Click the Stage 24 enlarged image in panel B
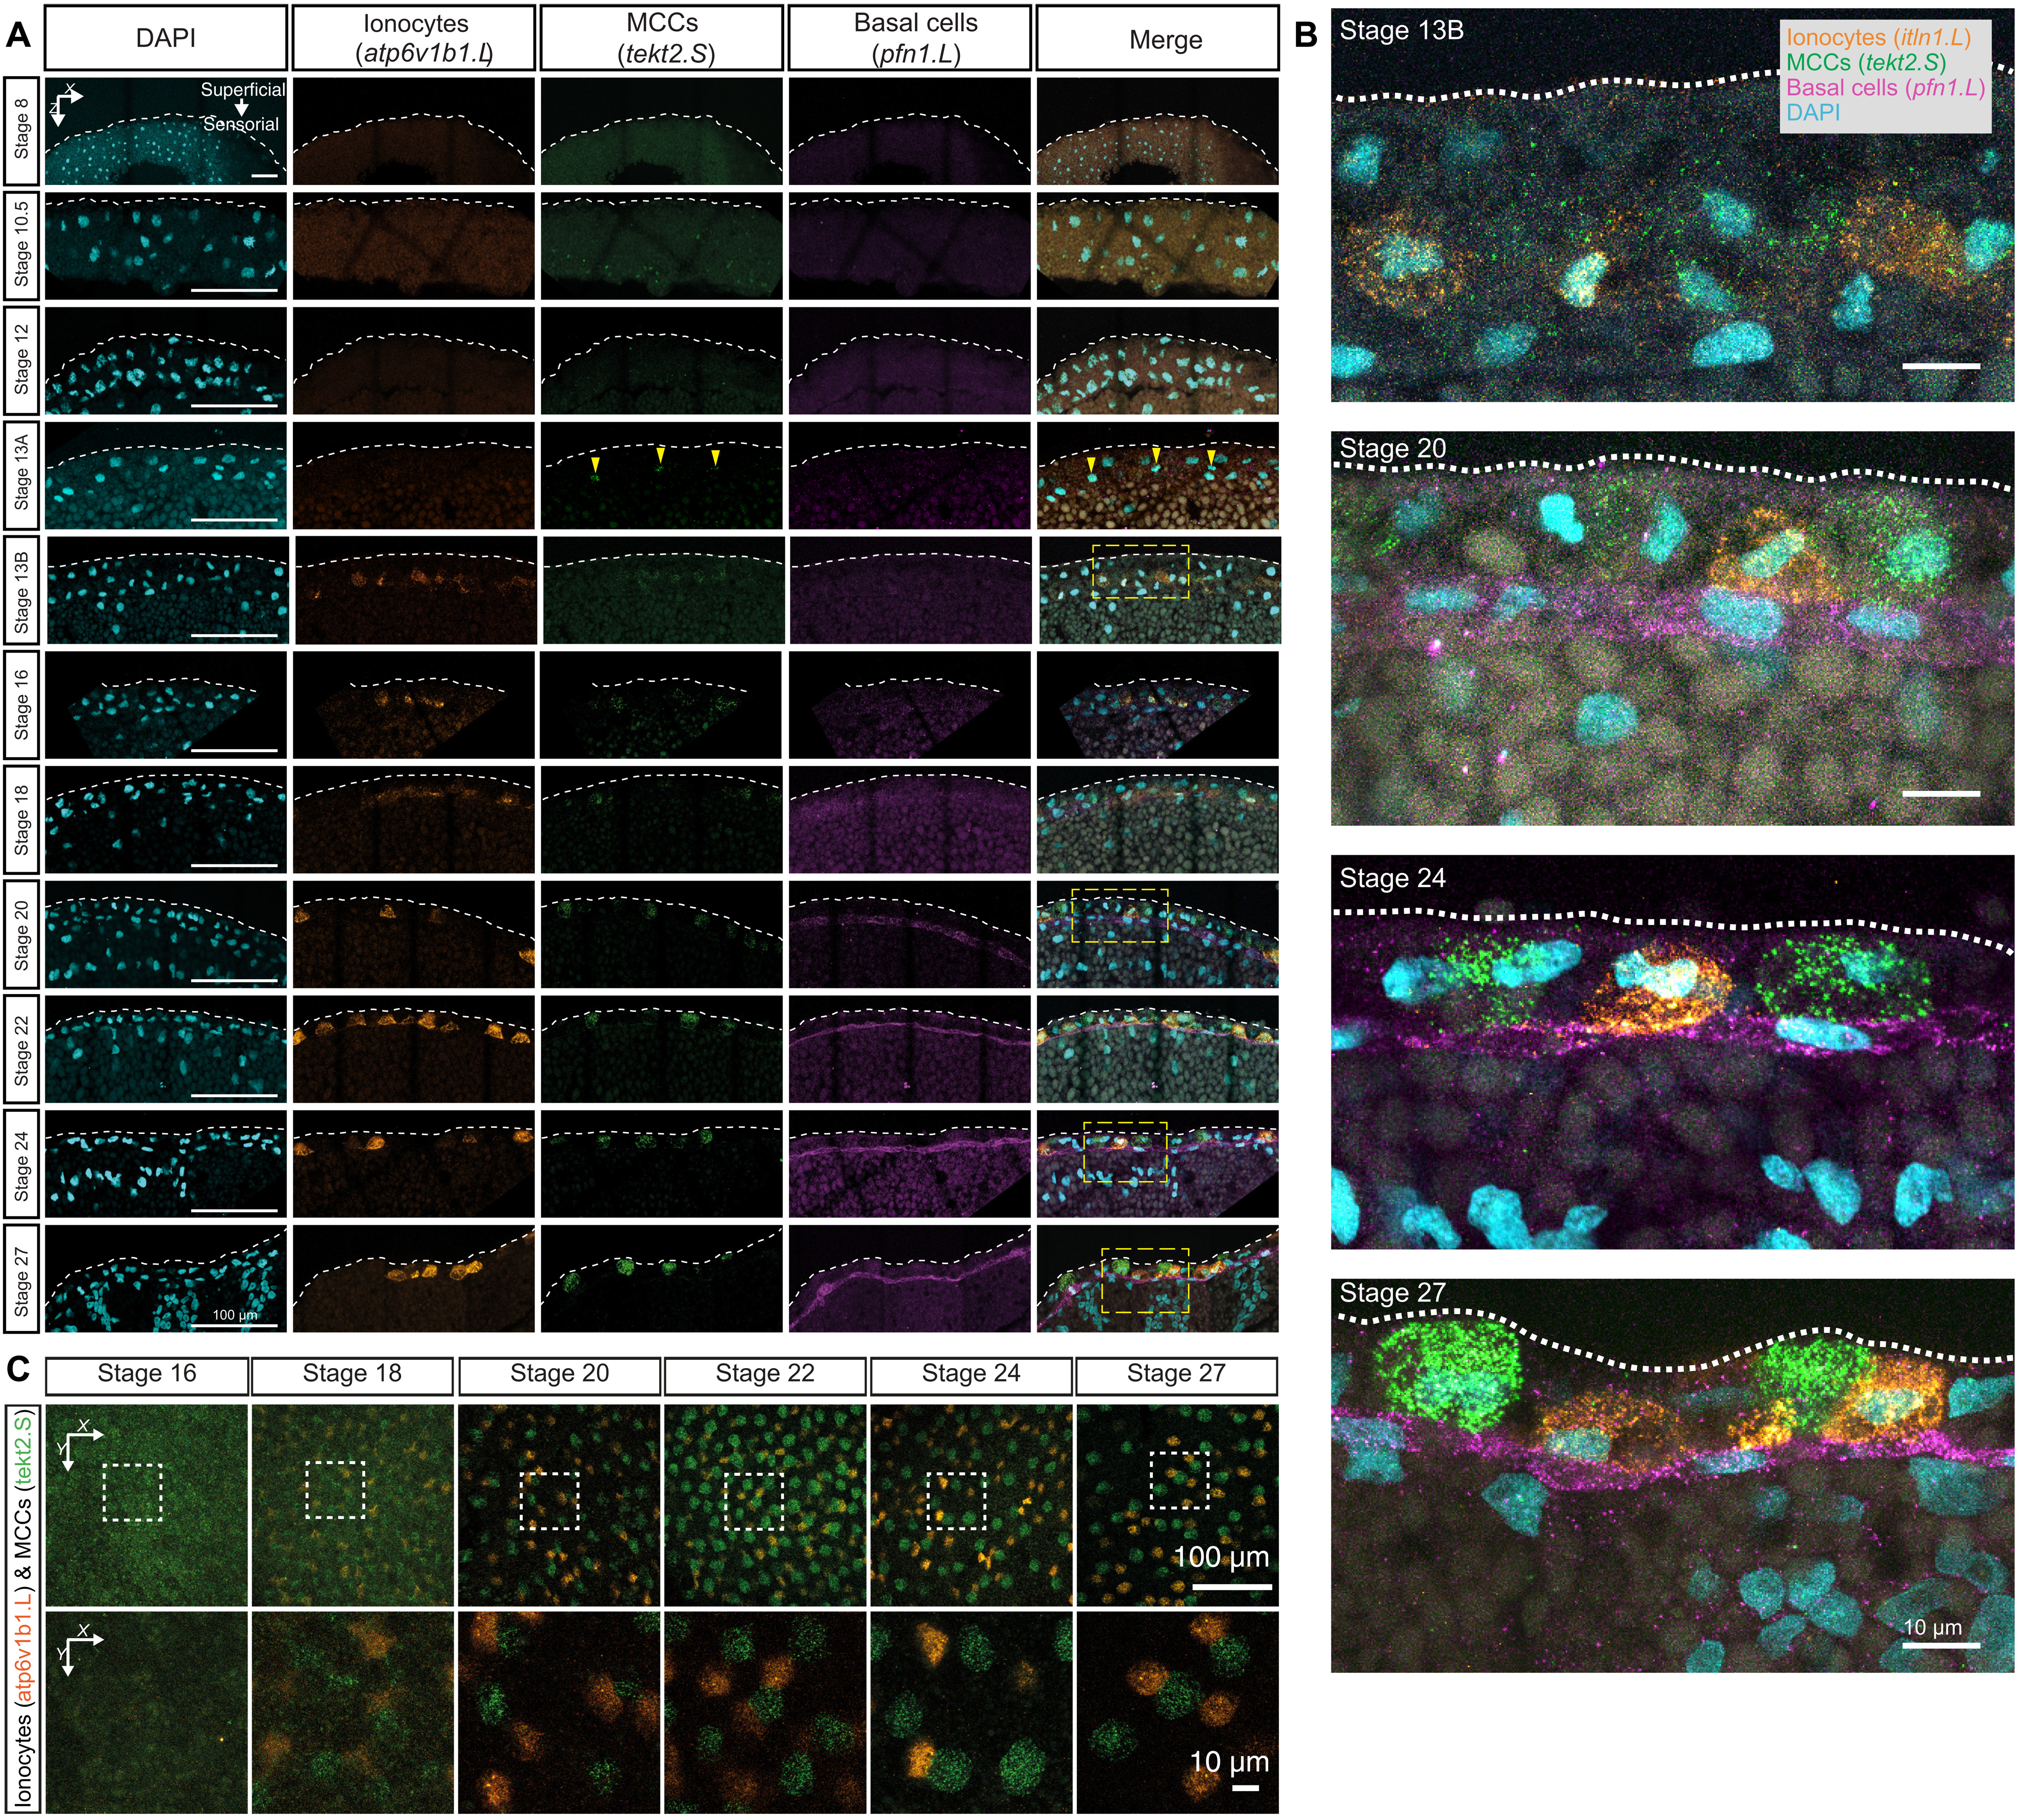2018x1820 pixels. pyautogui.click(x=1671, y=1051)
